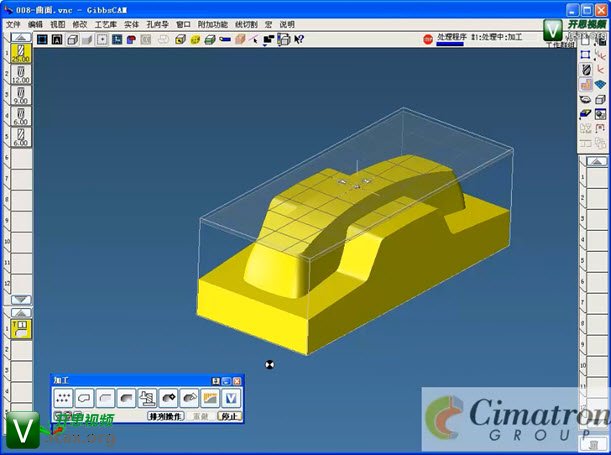The height and width of the screenshot is (455, 611).
Task: Open the 实体 menu
Action: [x=131, y=25]
